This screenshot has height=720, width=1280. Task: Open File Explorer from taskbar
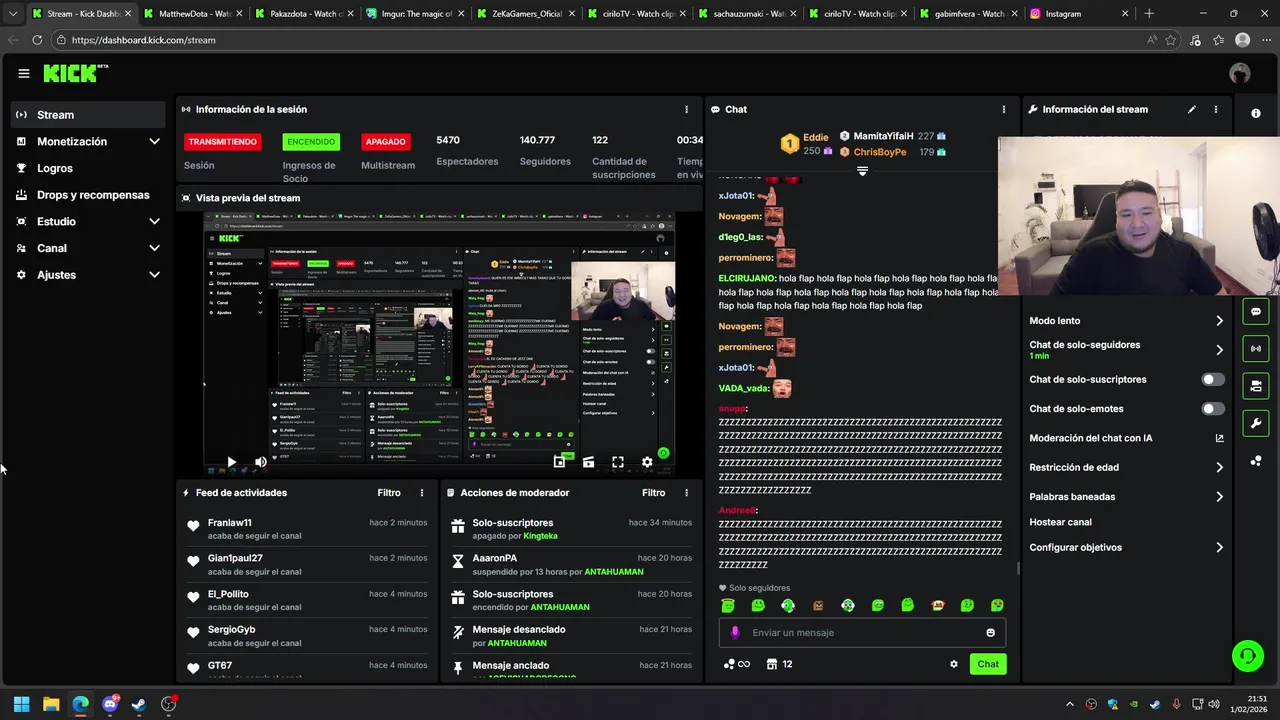pyautogui.click(x=51, y=704)
